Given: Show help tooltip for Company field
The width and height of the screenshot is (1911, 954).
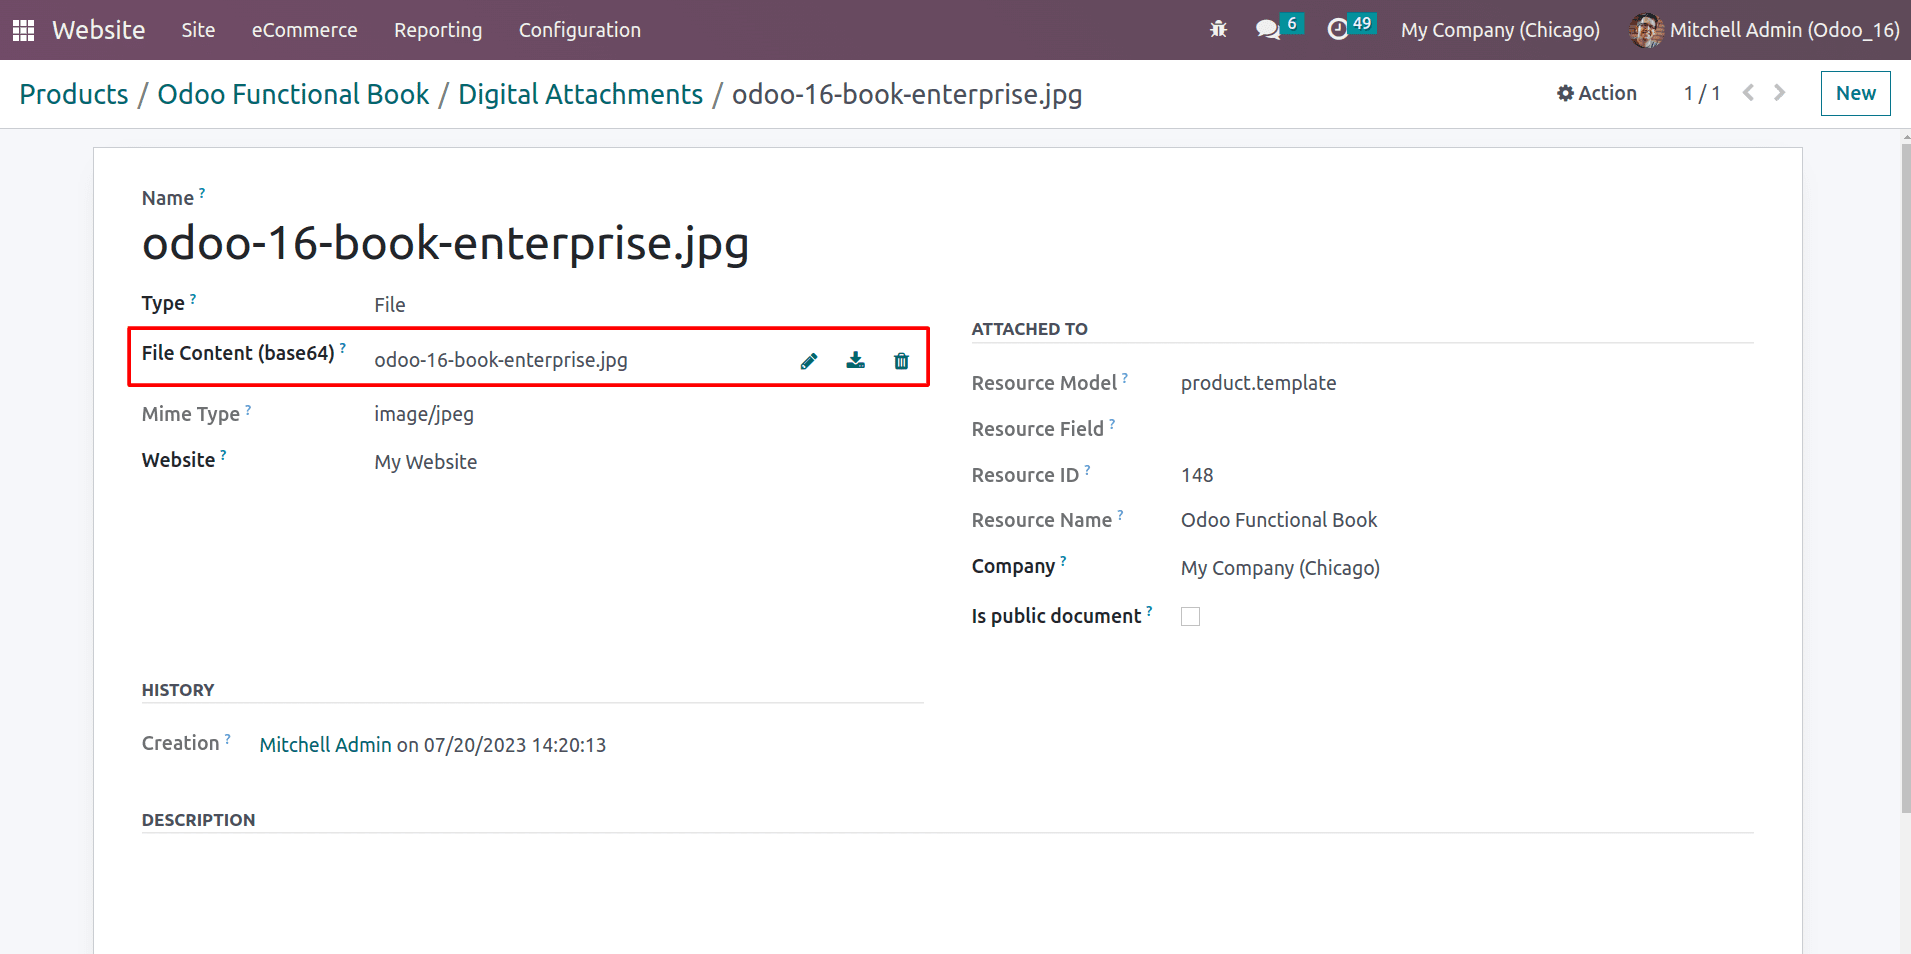Looking at the screenshot, I should click(x=1063, y=560).
